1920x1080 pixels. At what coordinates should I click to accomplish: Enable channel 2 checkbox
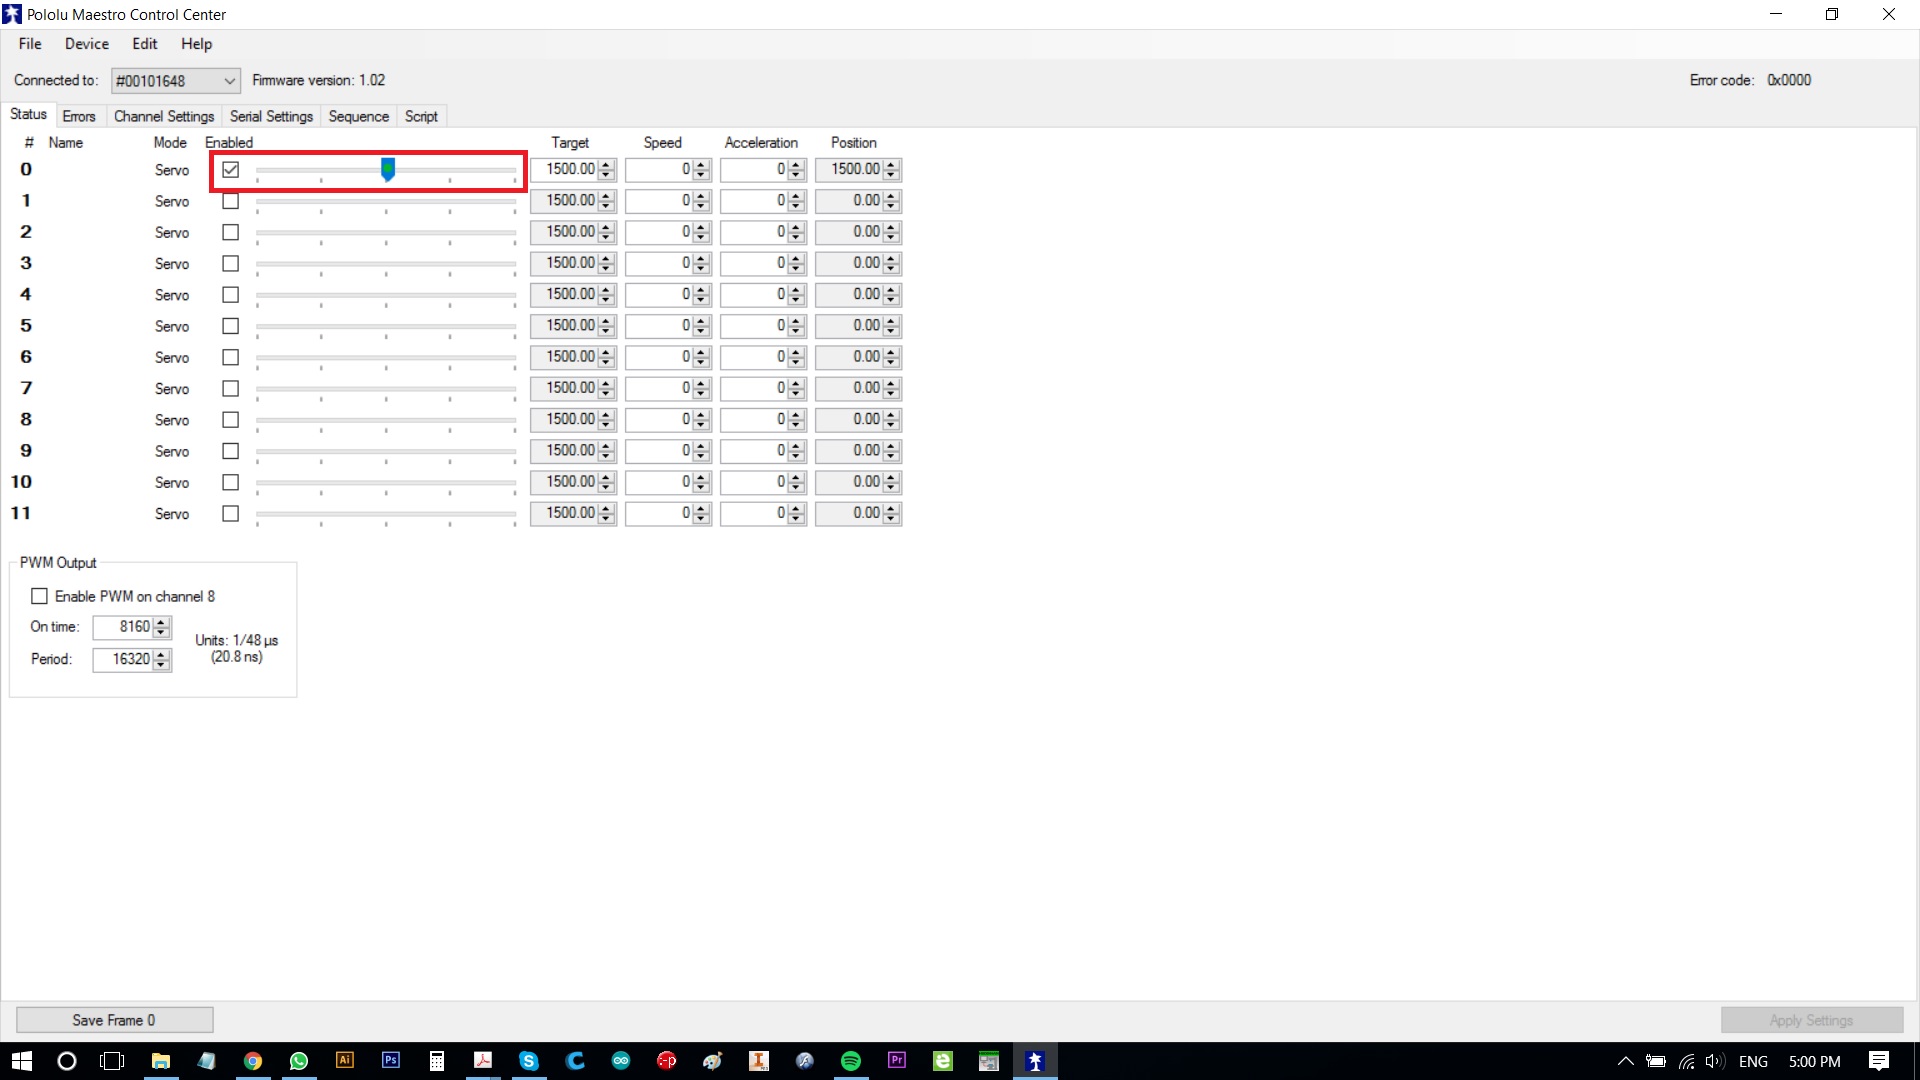tap(231, 232)
